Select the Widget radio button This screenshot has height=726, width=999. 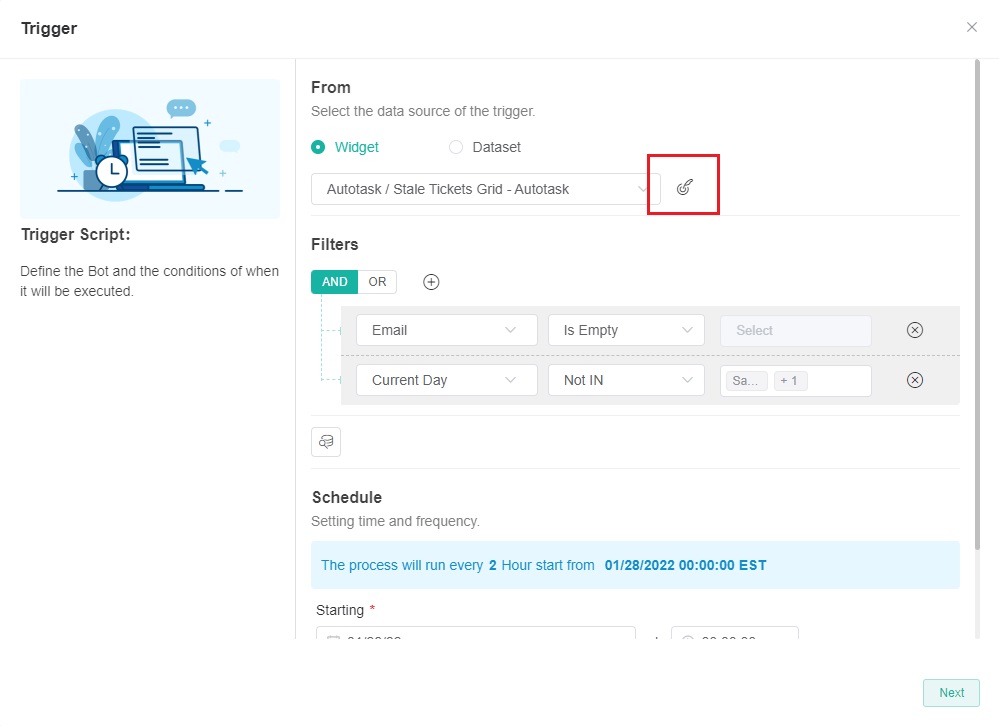pos(318,147)
